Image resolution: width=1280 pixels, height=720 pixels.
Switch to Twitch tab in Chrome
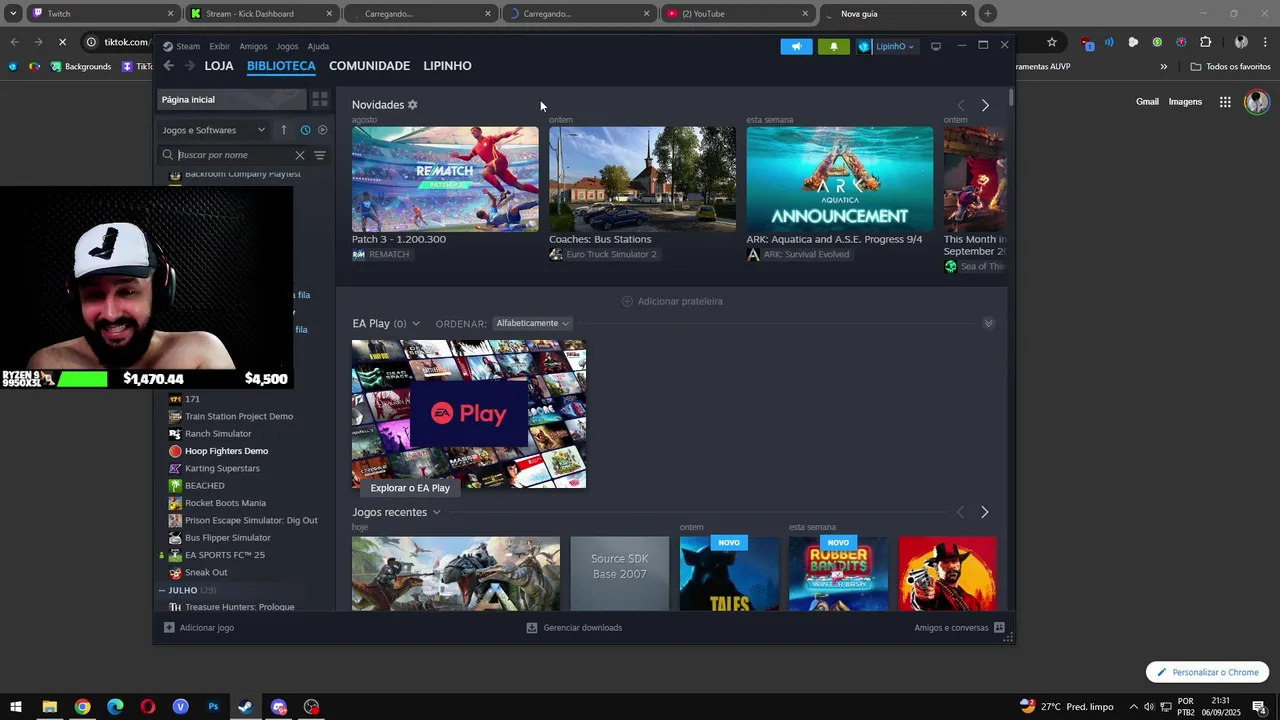click(x=102, y=14)
